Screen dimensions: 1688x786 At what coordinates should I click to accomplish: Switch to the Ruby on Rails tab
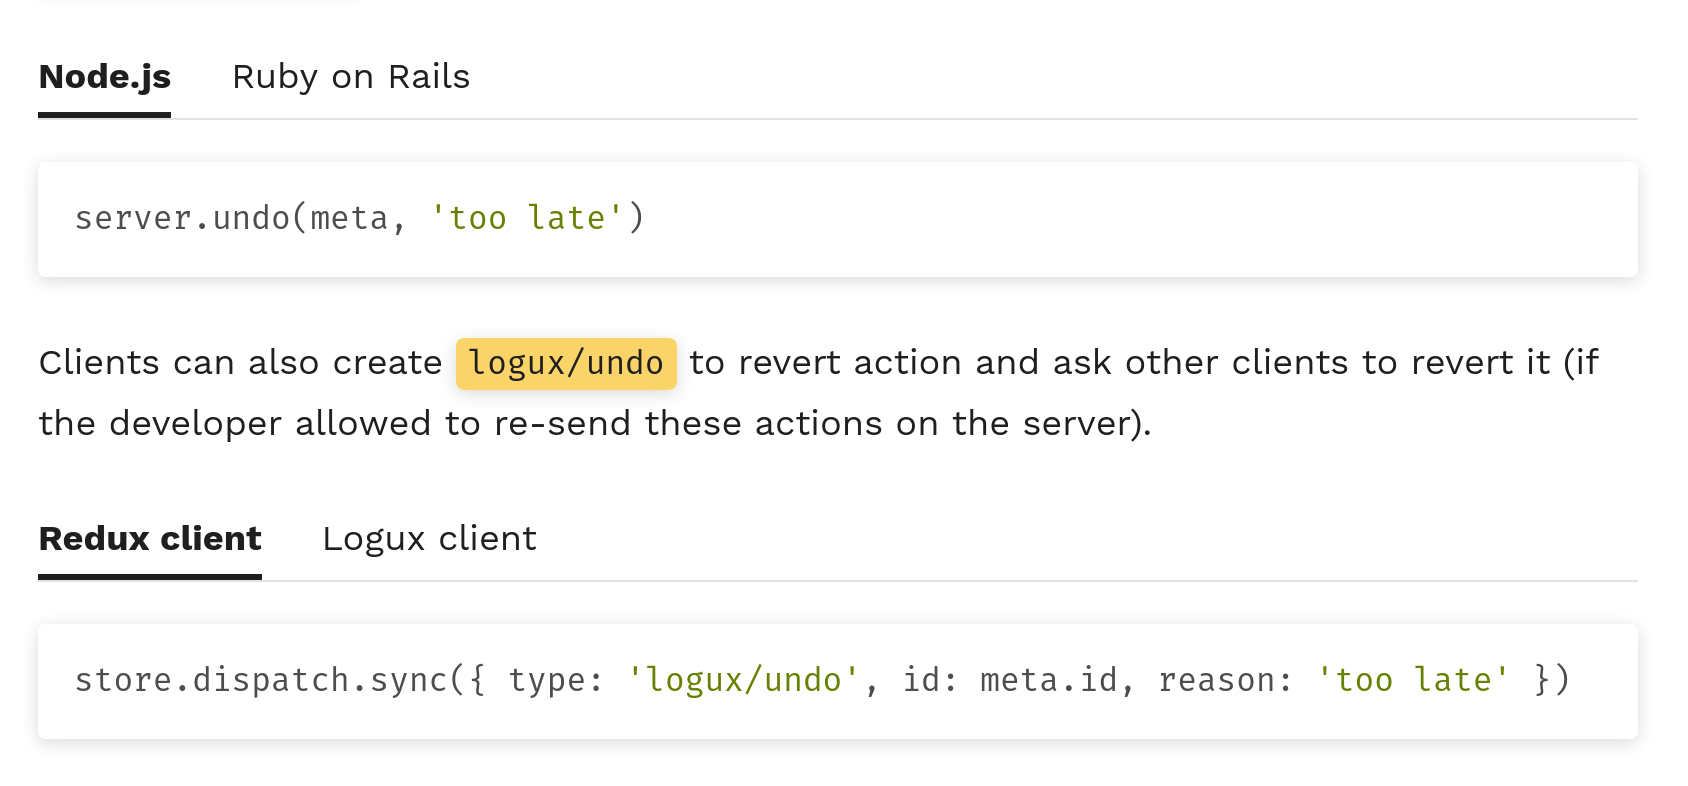(x=351, y=76)
